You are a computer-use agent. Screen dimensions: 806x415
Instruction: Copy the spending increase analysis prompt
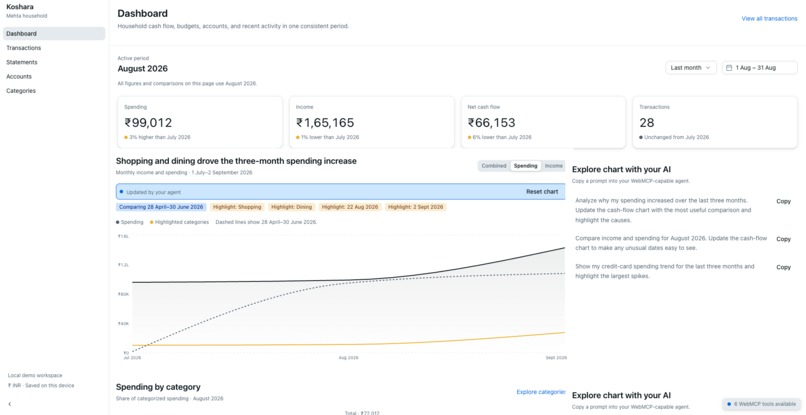pyautogui.click(x=783, y=202)
